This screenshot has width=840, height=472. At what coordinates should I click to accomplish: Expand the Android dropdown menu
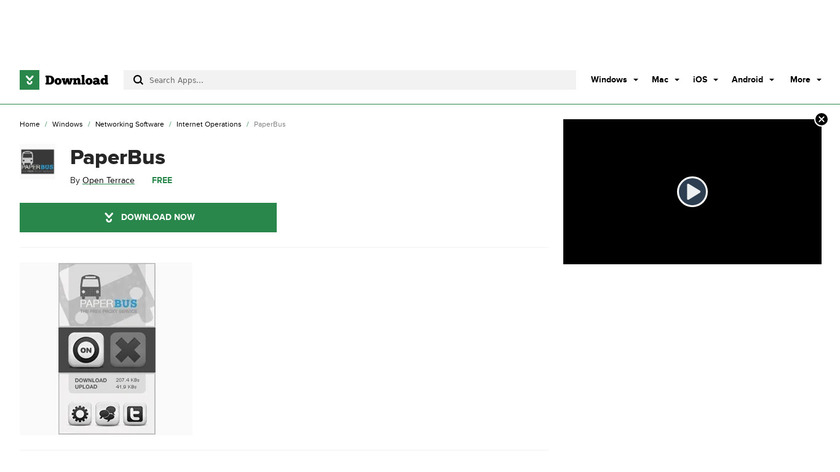tap(753, 79)
